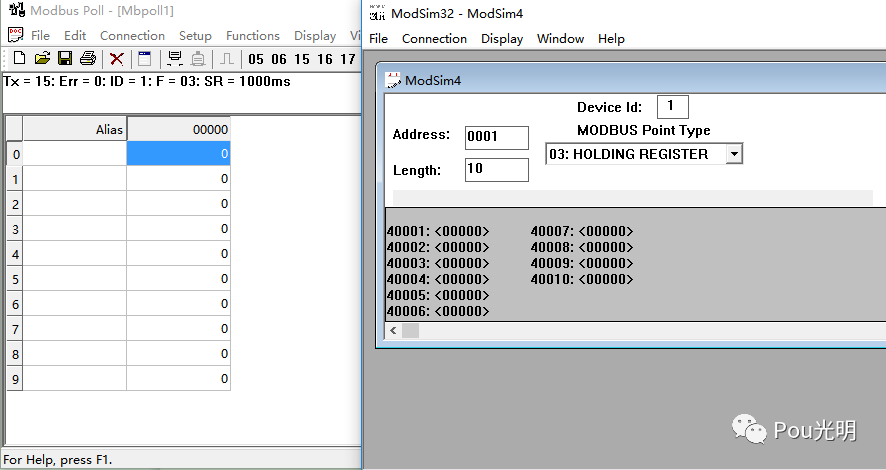Select register 40008 in ModSim4

click(582, 247)
